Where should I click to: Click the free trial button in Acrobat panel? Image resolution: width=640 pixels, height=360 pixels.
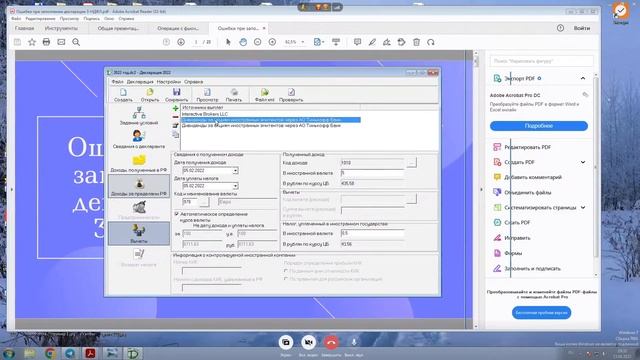click(542, 313)
